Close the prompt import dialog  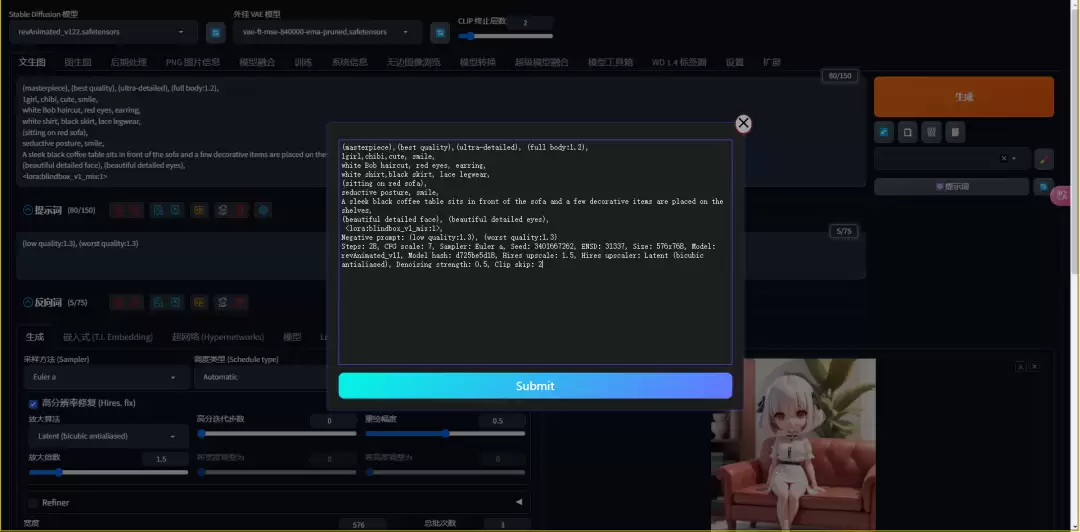click(743, 123)
